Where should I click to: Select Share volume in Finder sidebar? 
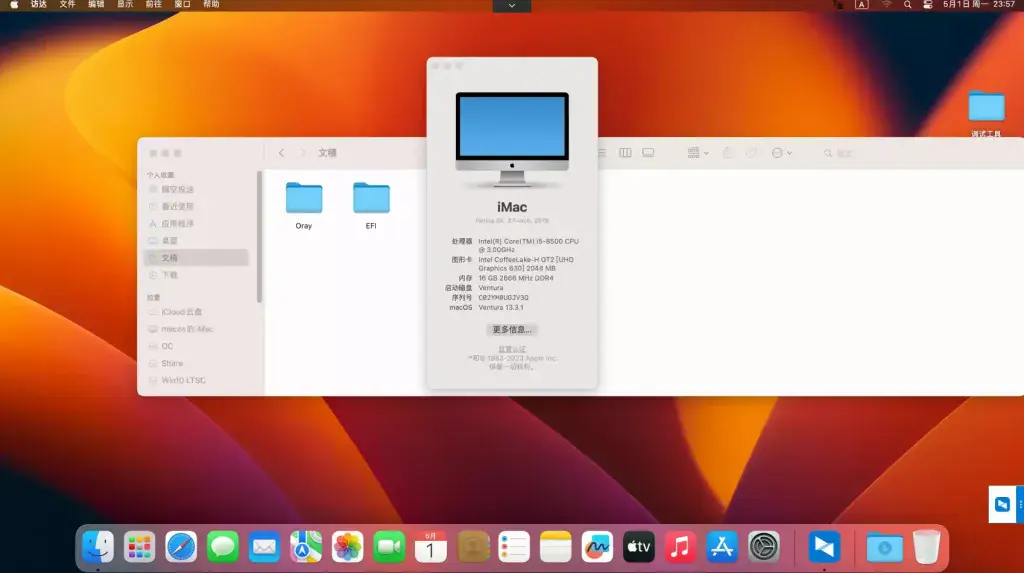coord(196,363)
